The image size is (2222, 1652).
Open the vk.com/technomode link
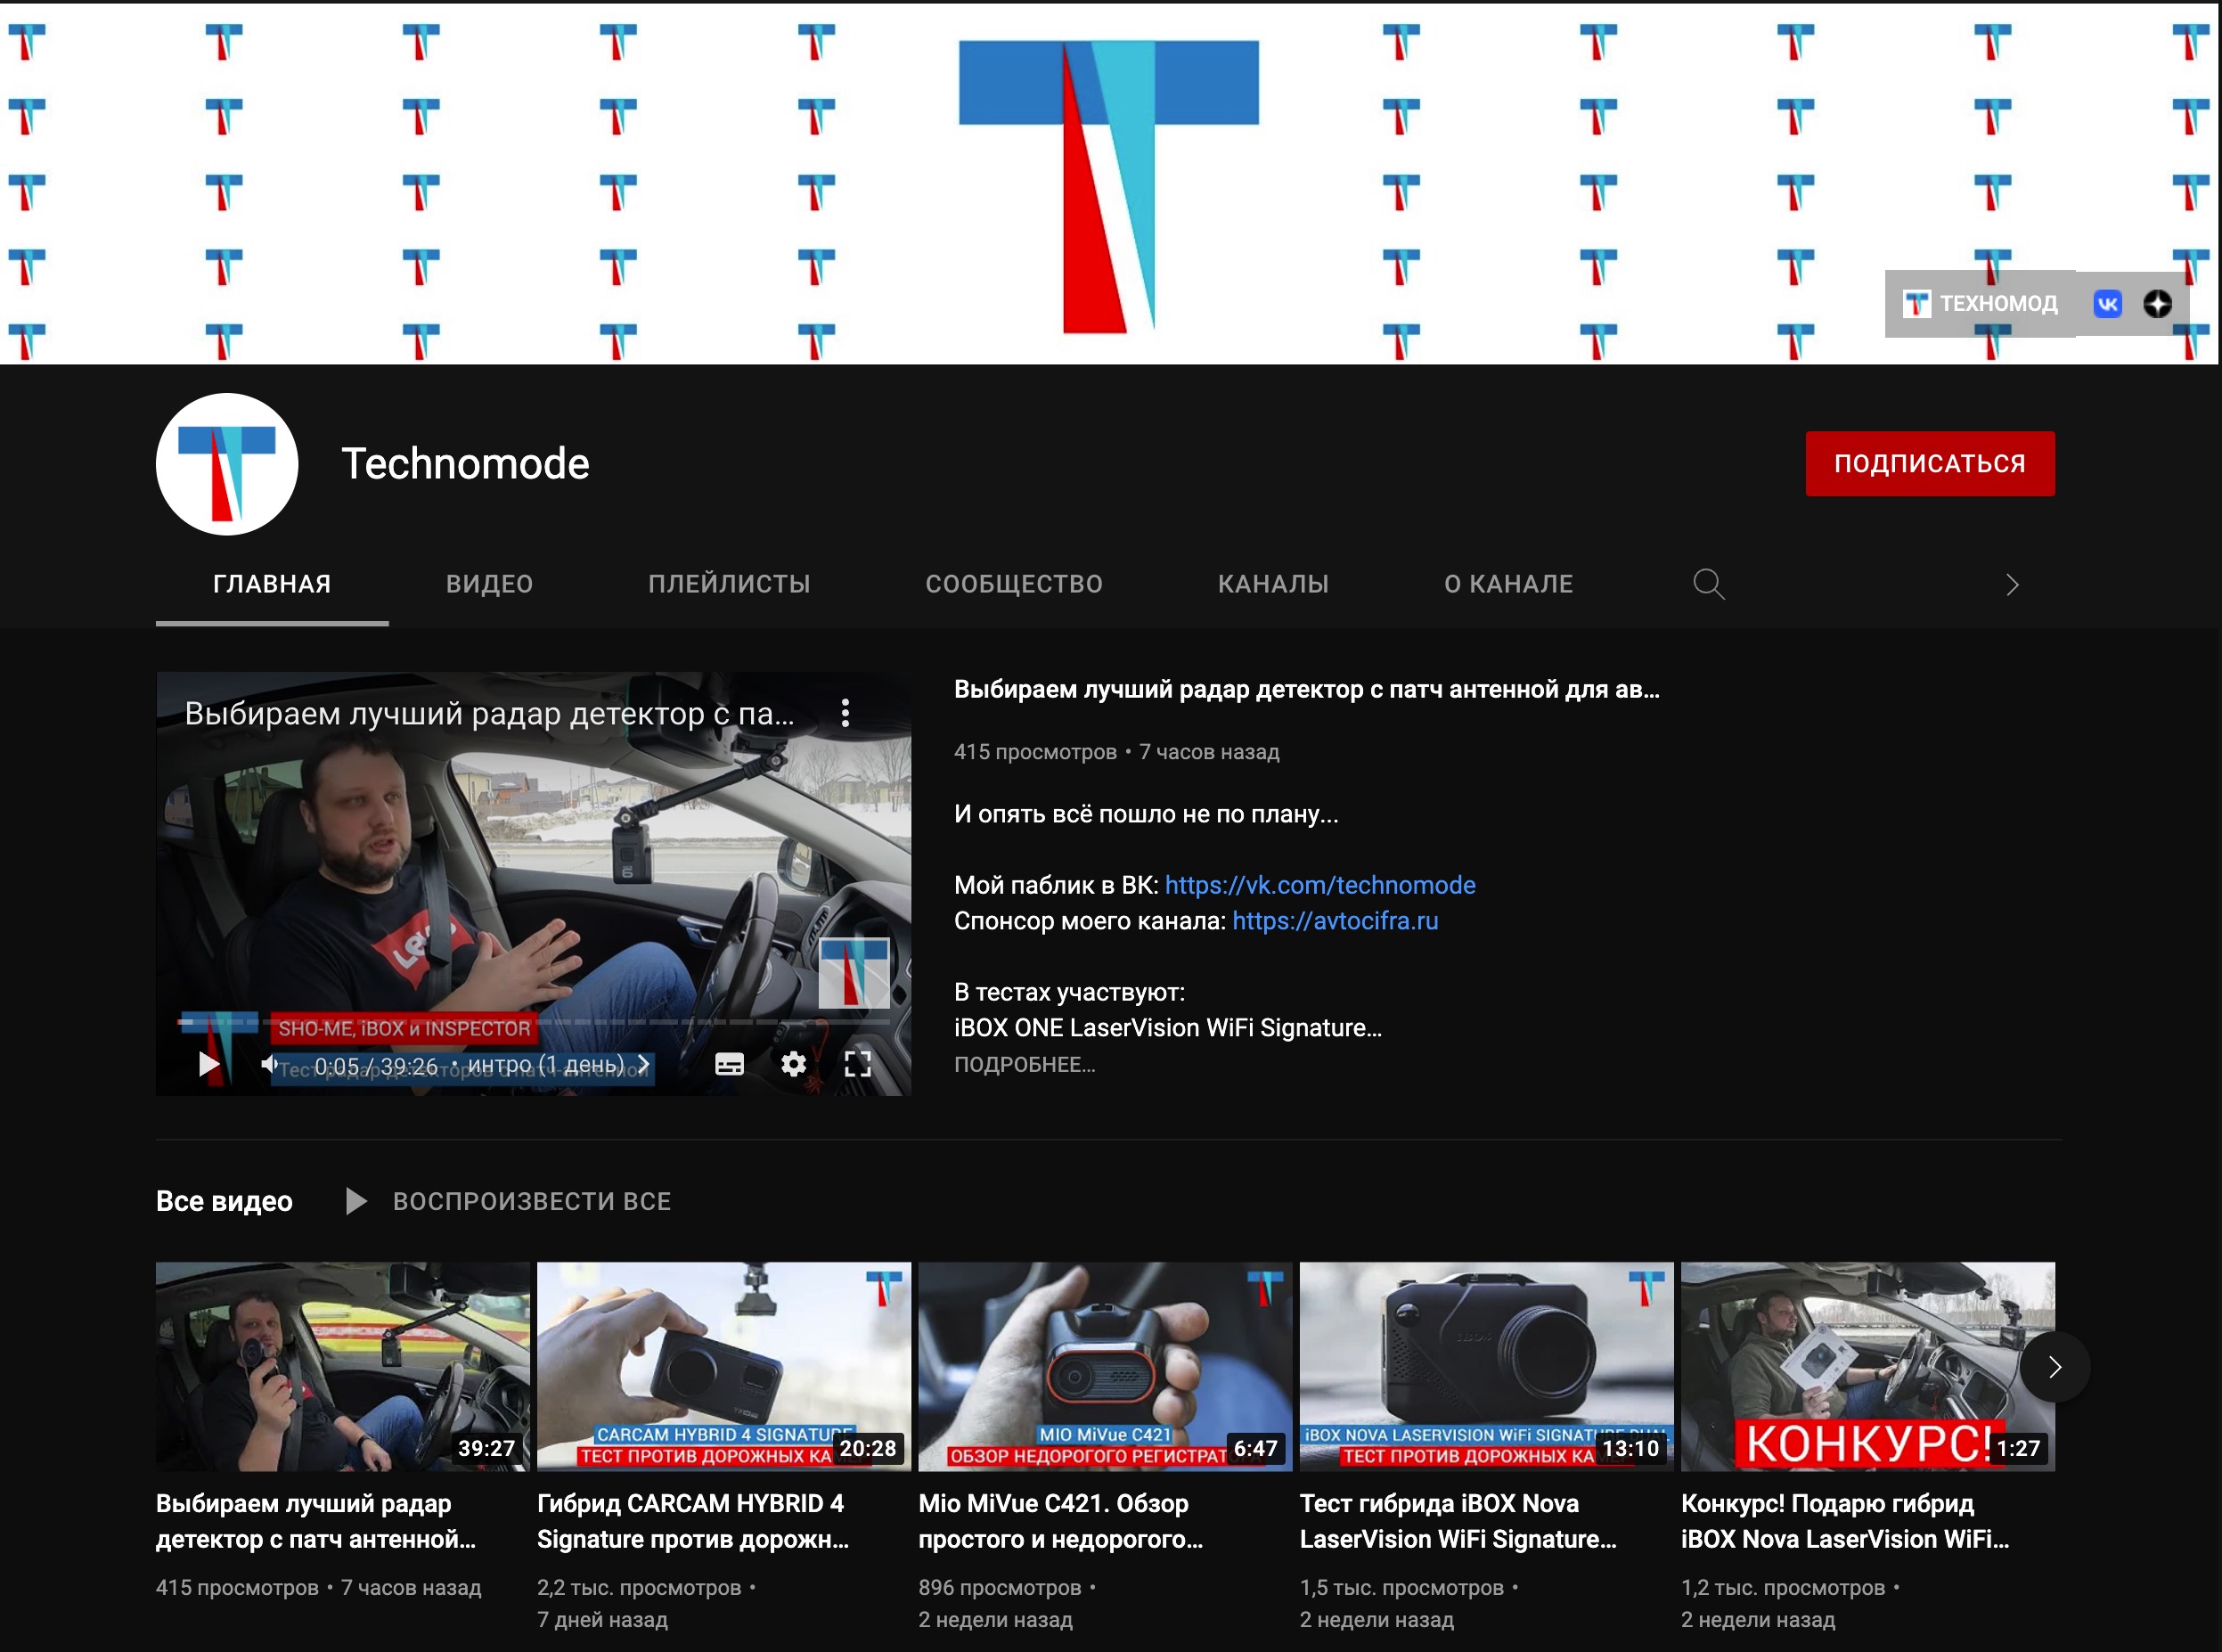pyautogui.click(x=1320, y=885)
